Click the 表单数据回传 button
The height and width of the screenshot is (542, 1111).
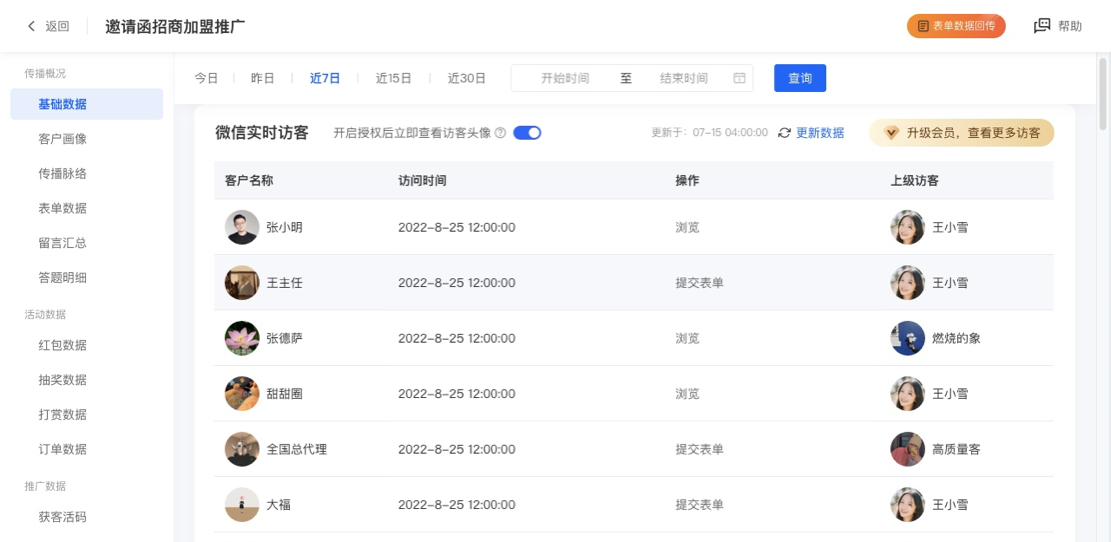[955, 26]
